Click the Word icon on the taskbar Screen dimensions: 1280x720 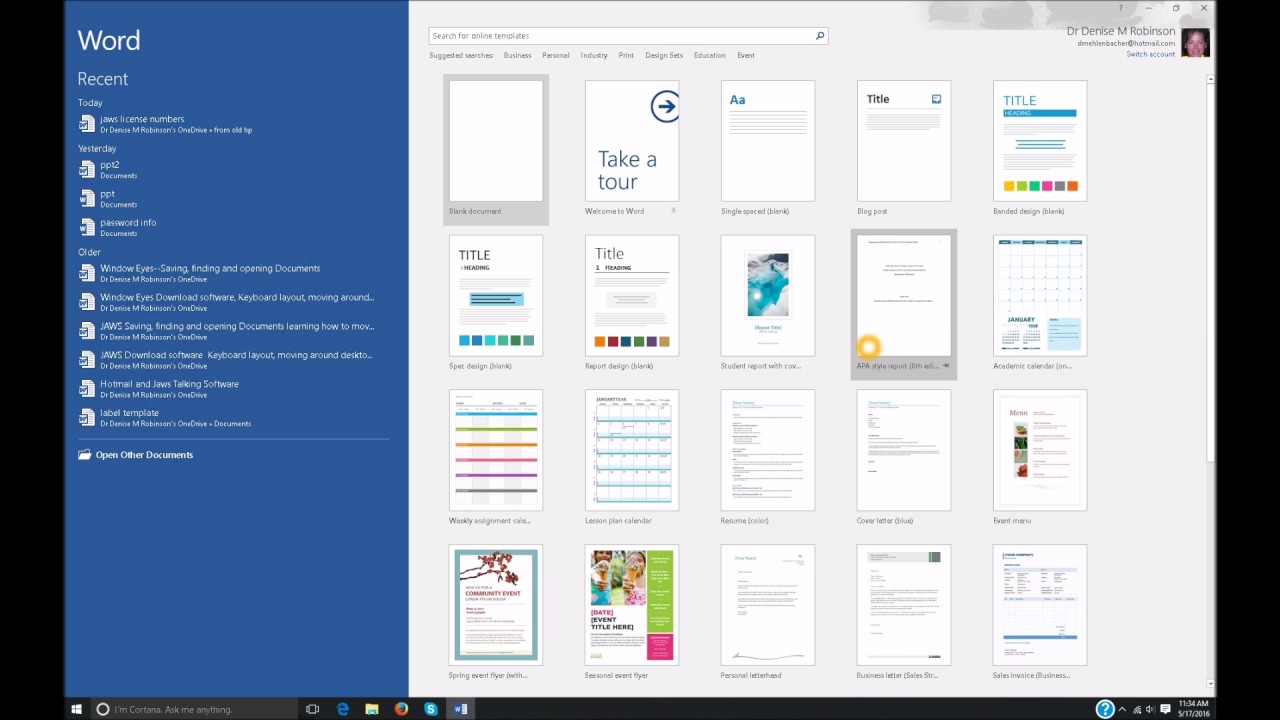(x=461, y=709)
